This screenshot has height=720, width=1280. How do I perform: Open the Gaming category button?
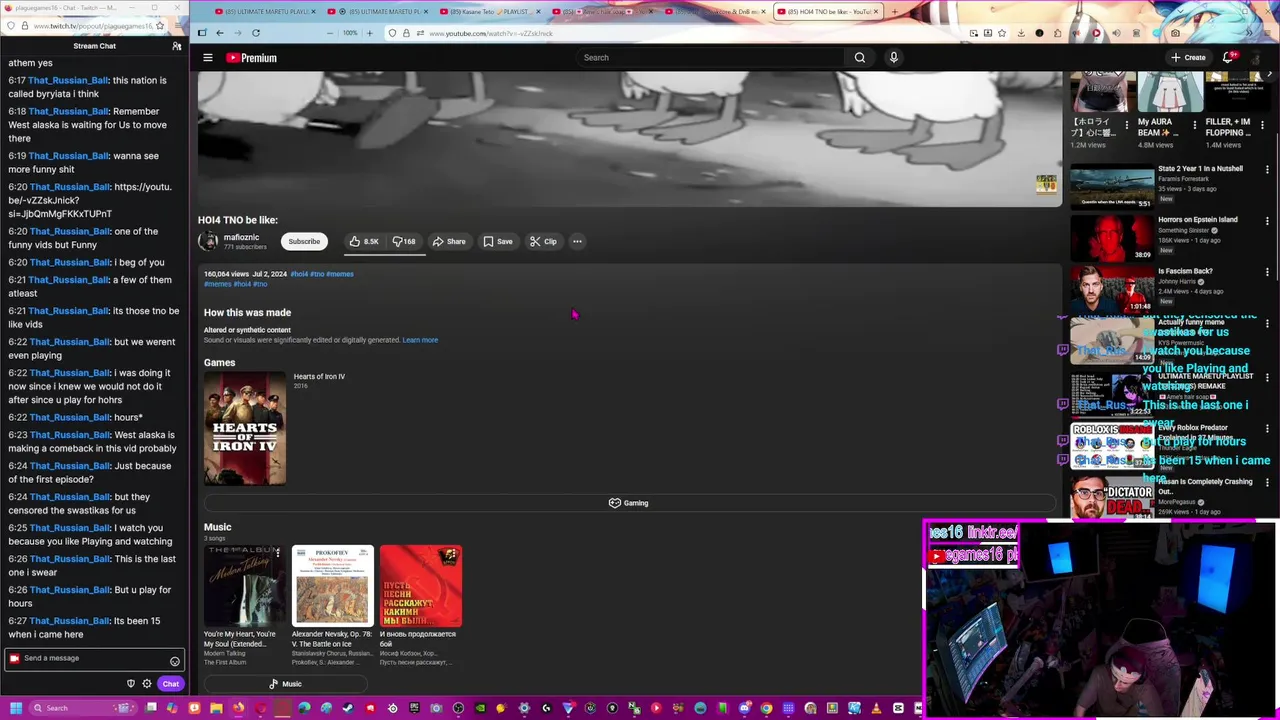point(629,503)
